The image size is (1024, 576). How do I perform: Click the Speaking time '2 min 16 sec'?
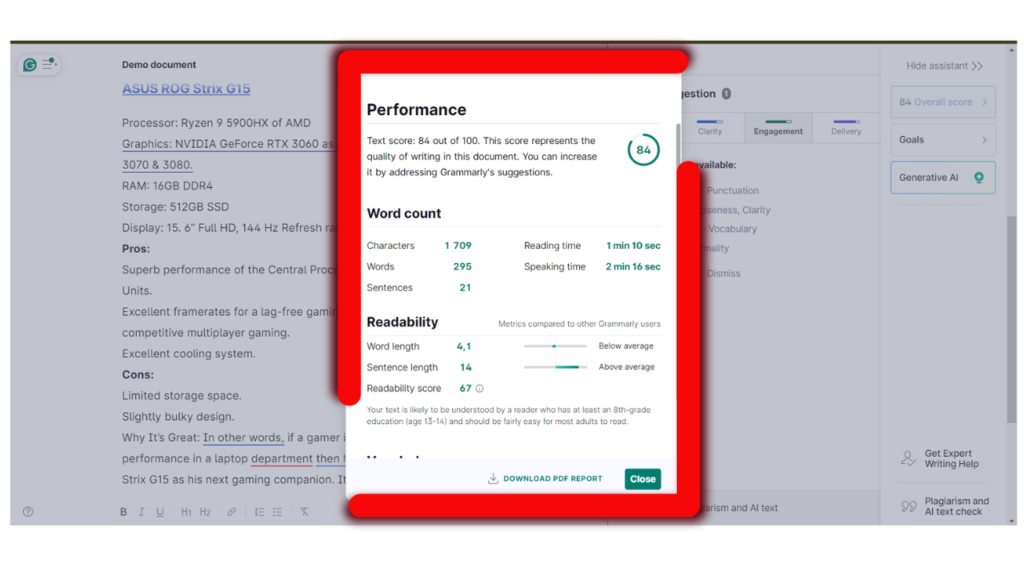pyautogui.click(x=633, y=266)
